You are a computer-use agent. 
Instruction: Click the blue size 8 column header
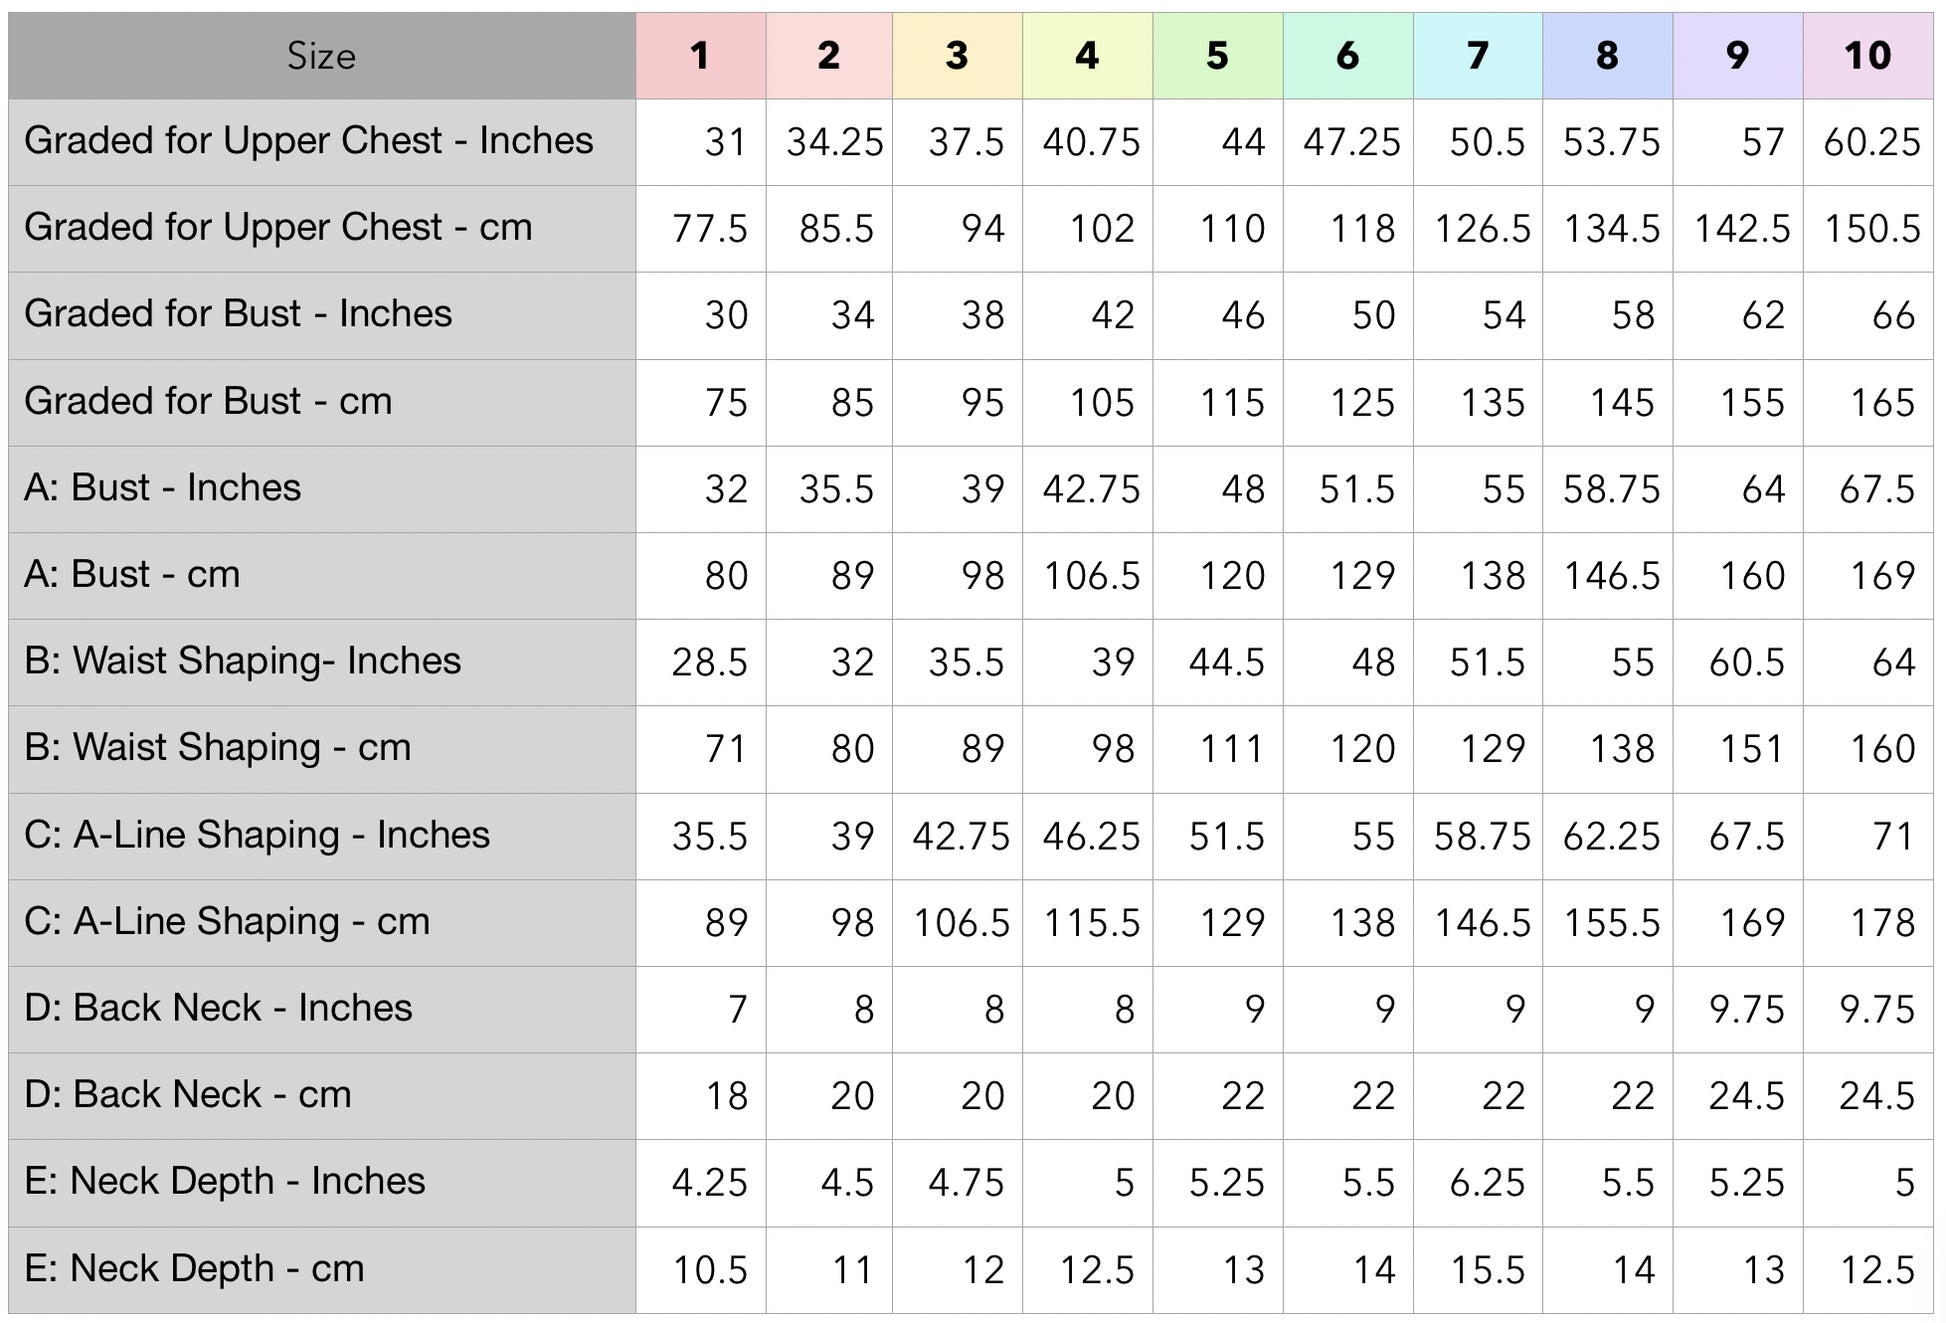[1607, 56]
